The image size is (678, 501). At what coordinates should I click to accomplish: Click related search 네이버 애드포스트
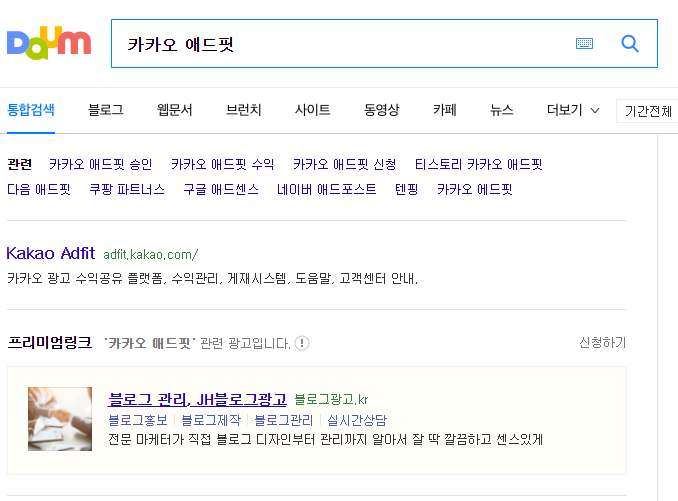click(326, 189)
